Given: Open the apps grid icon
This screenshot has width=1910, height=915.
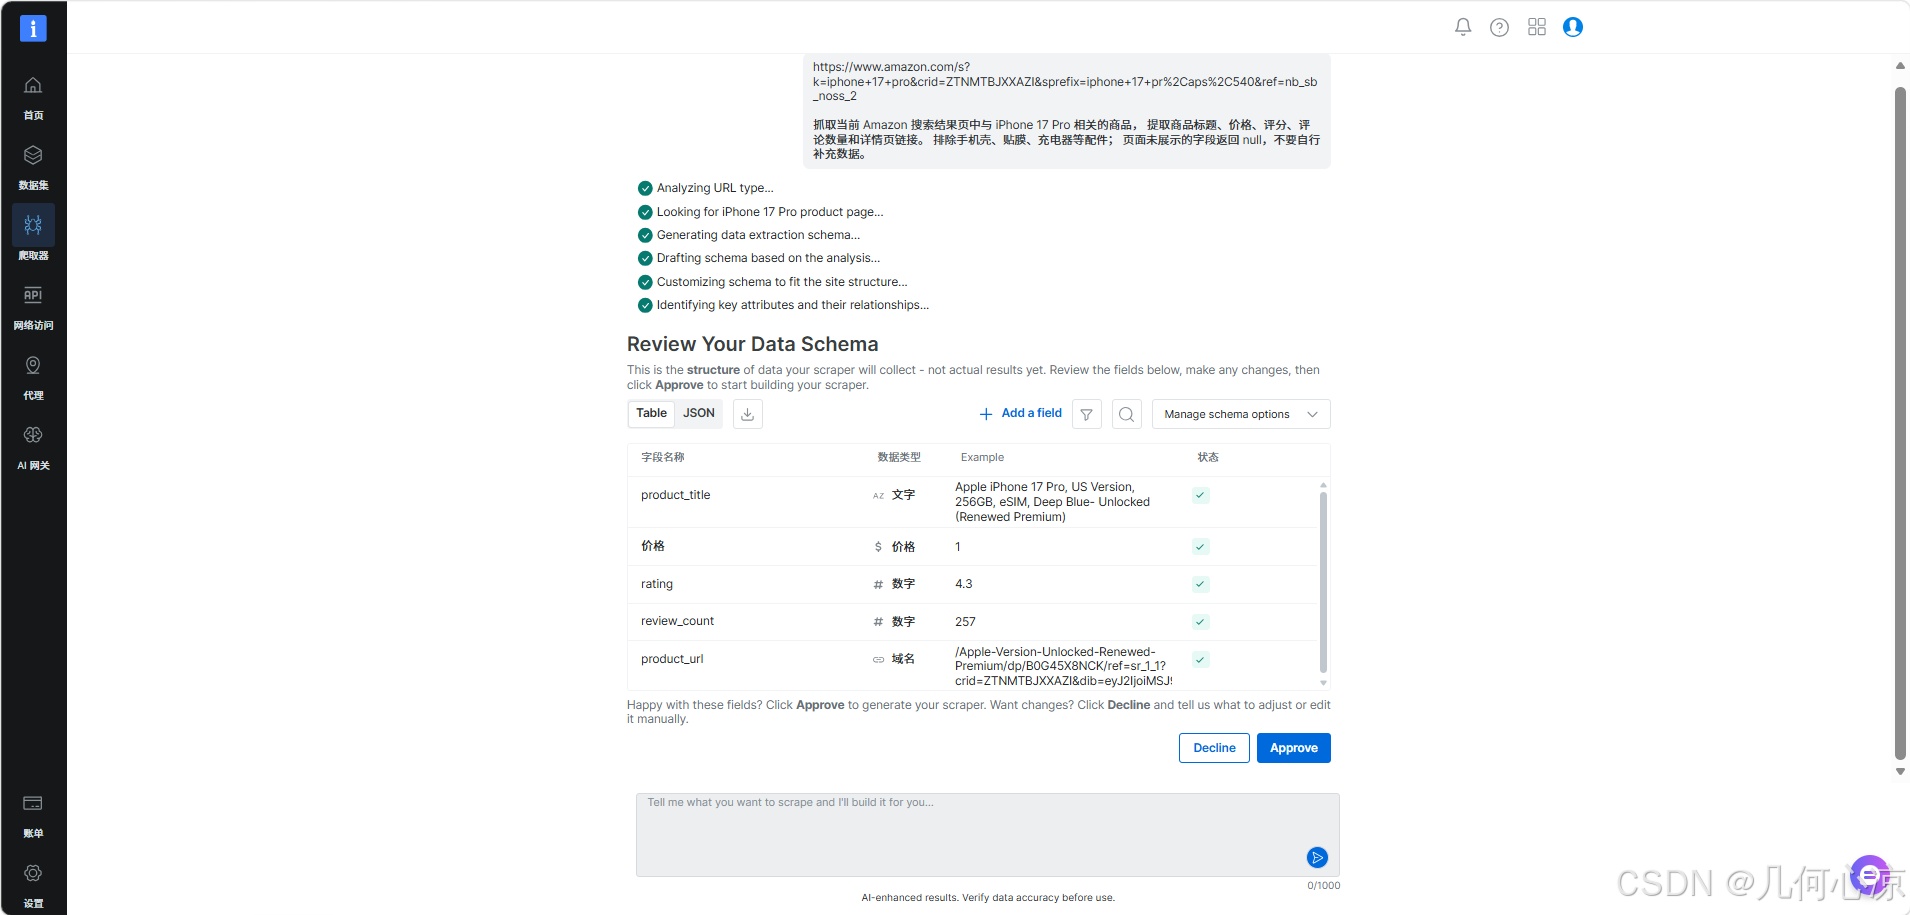Looking at the screenshot, I should (x=1537, y=27).
